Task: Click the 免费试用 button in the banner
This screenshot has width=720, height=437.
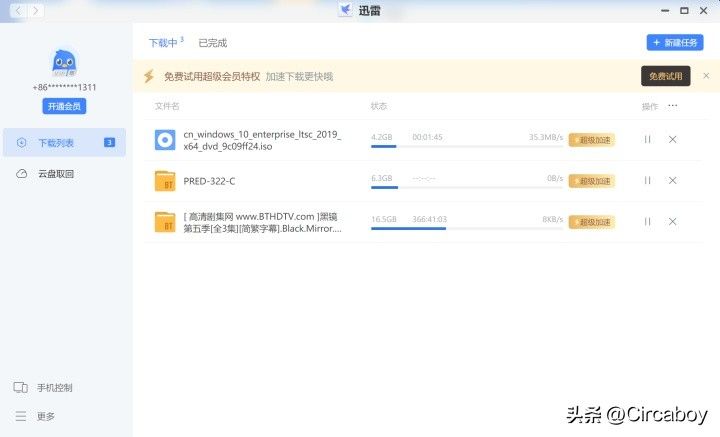Action: tap(665, 76)
